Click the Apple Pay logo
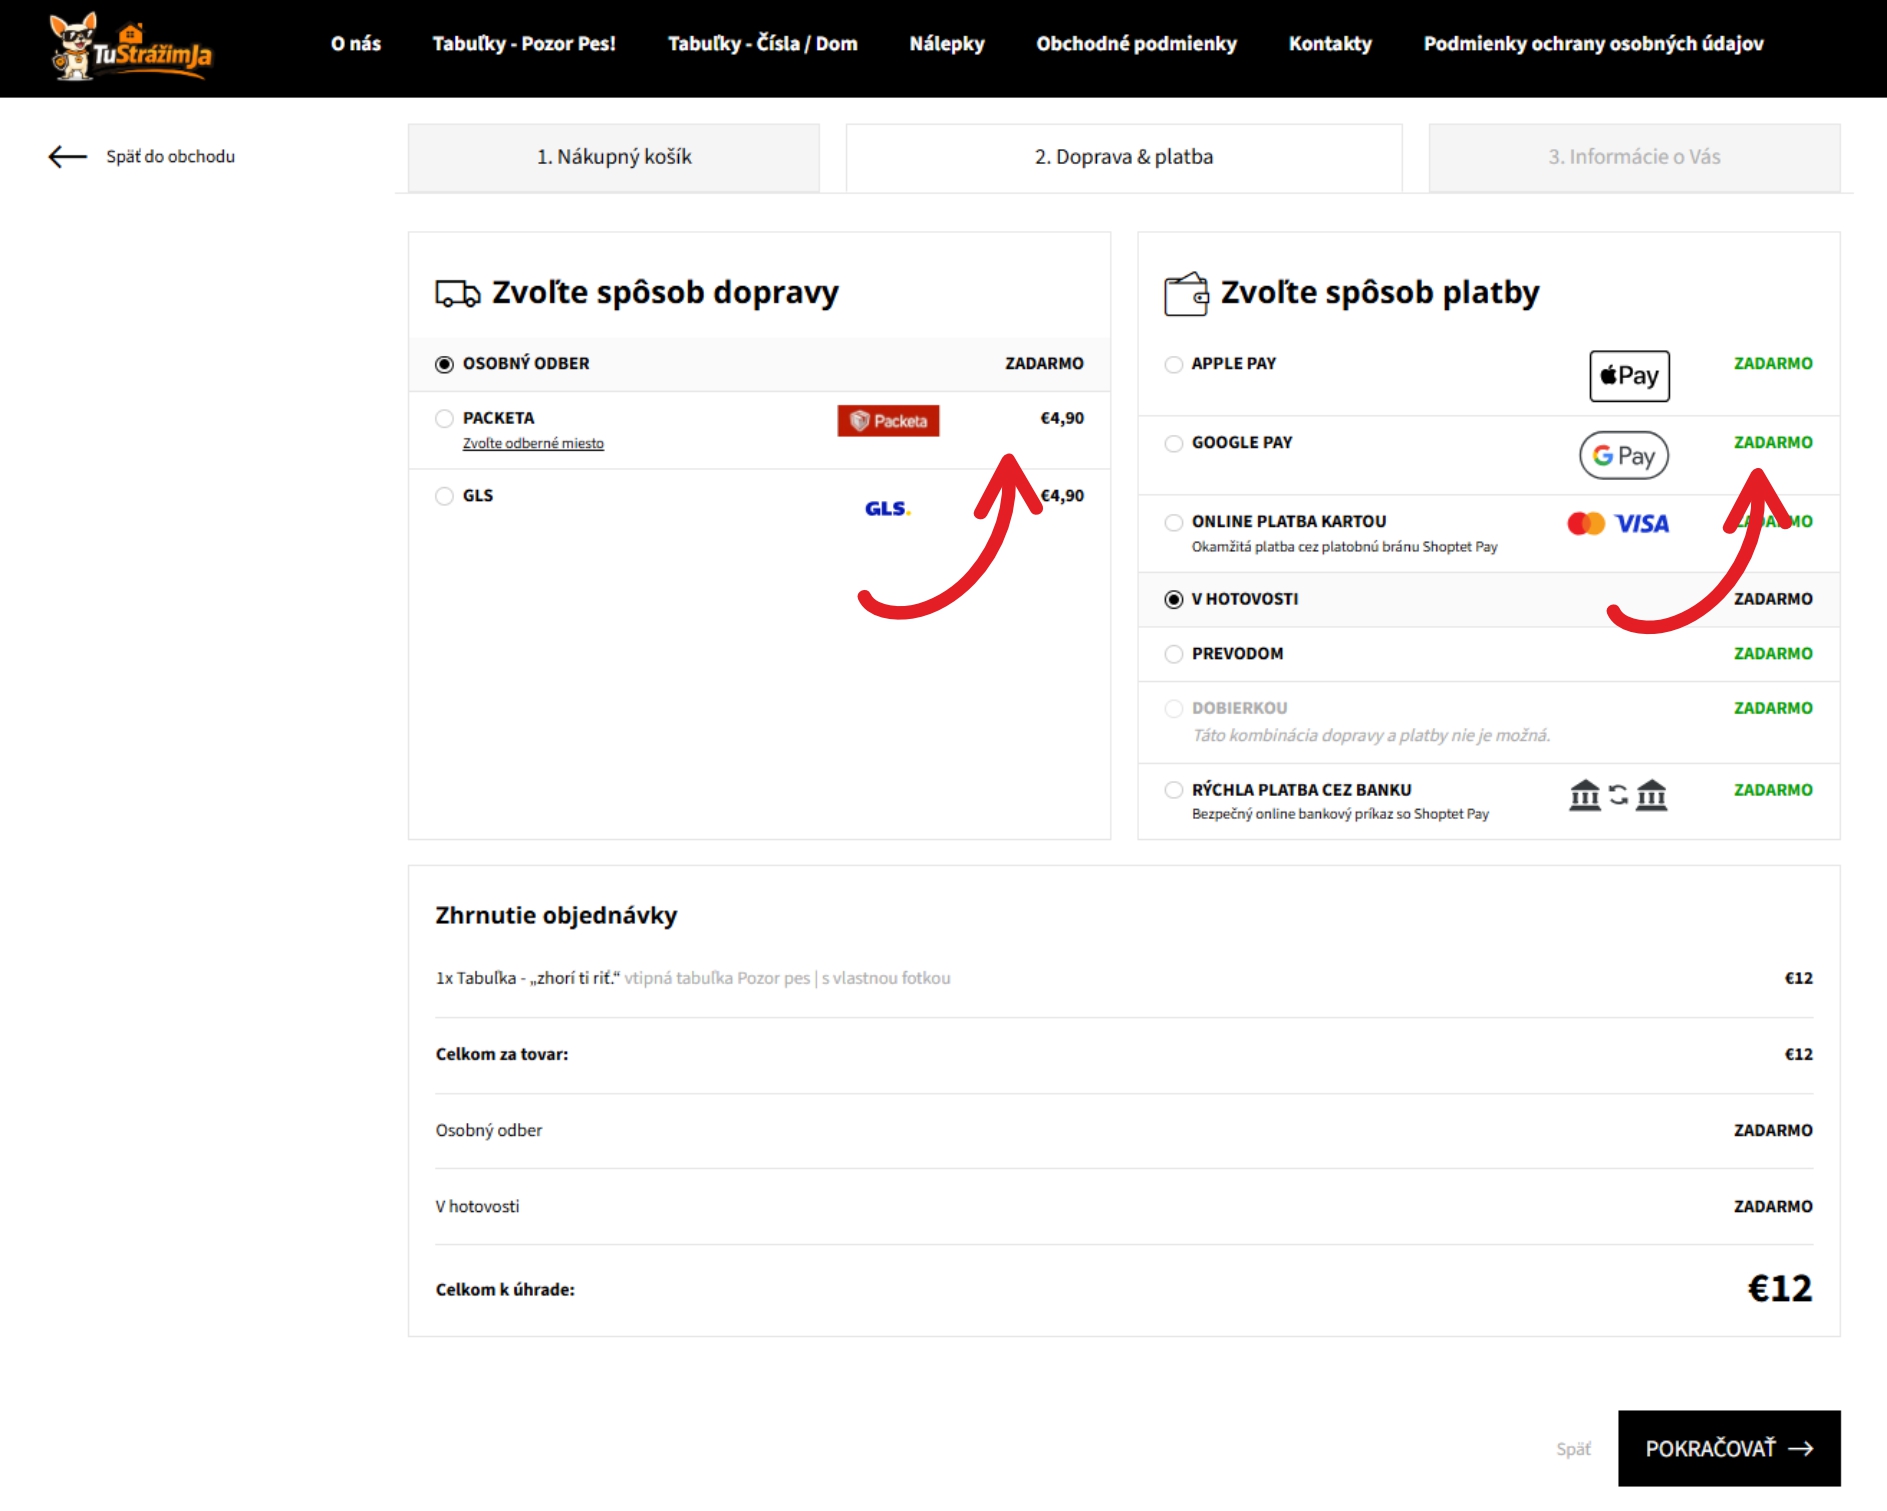Viewport: 1887px width, 1511px height. coord(1628,376)
